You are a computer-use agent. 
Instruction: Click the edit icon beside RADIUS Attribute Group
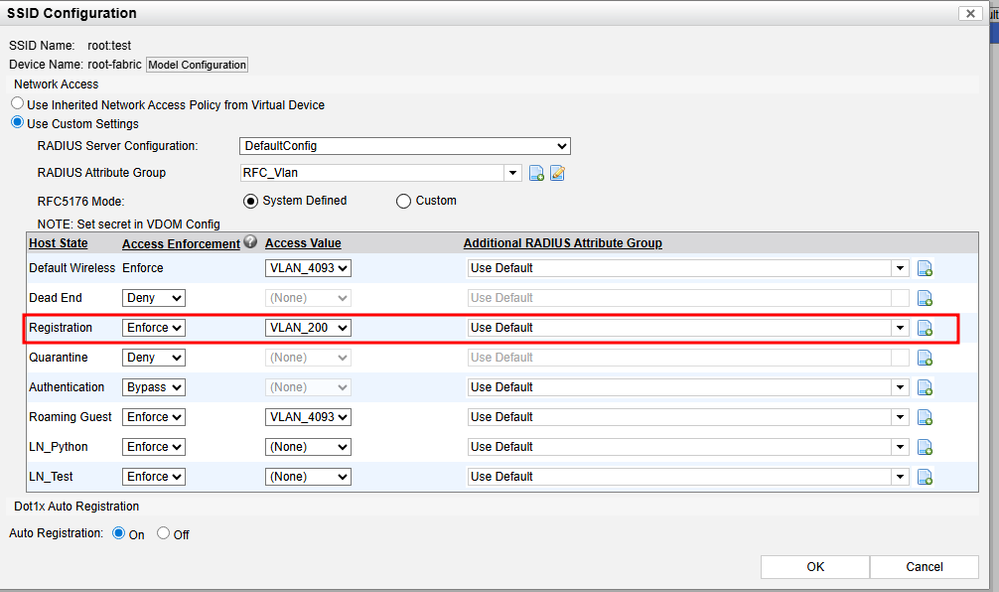(x=558, y=174)
